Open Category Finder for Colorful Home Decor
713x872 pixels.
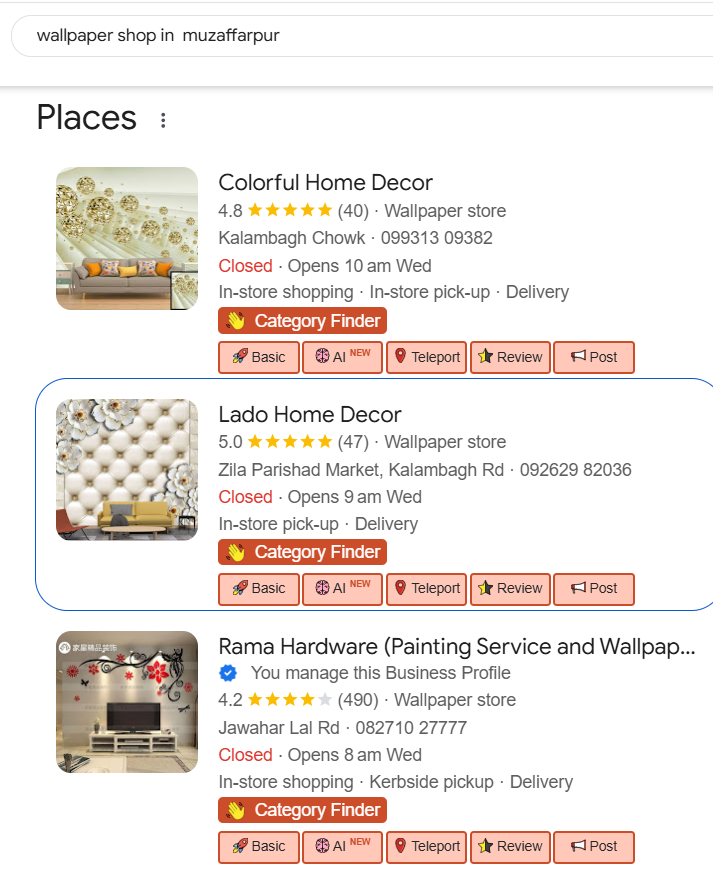pos(302,321)
